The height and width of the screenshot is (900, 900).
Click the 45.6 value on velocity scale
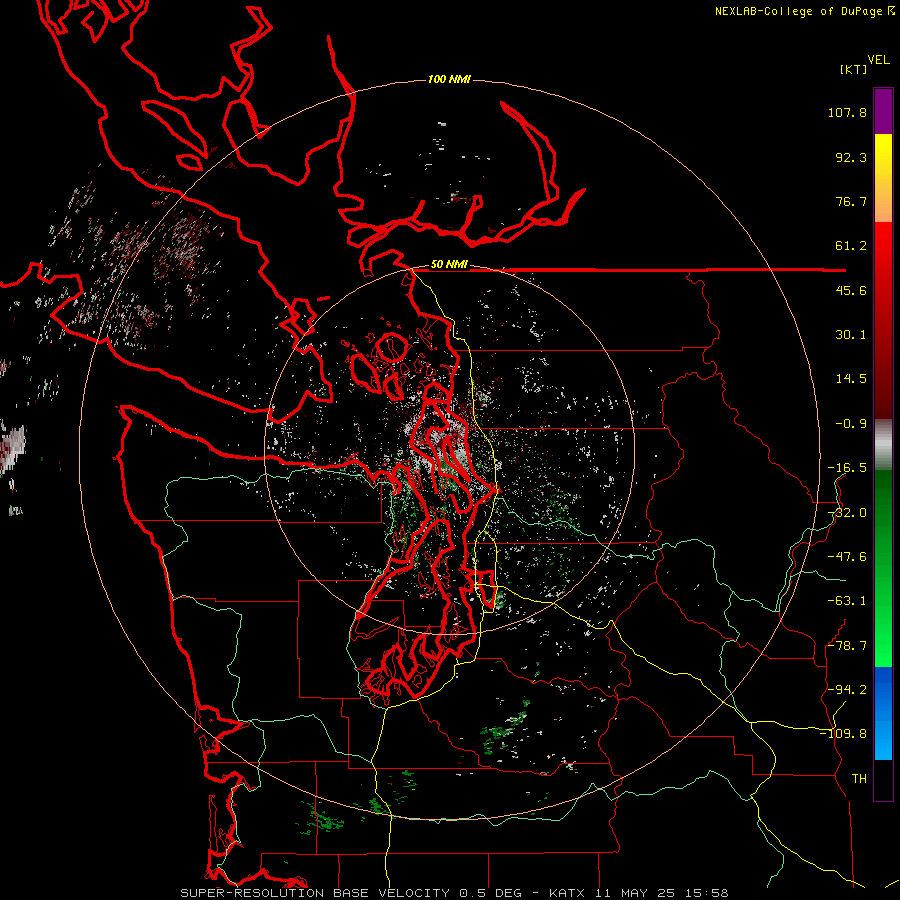point(851,290)
